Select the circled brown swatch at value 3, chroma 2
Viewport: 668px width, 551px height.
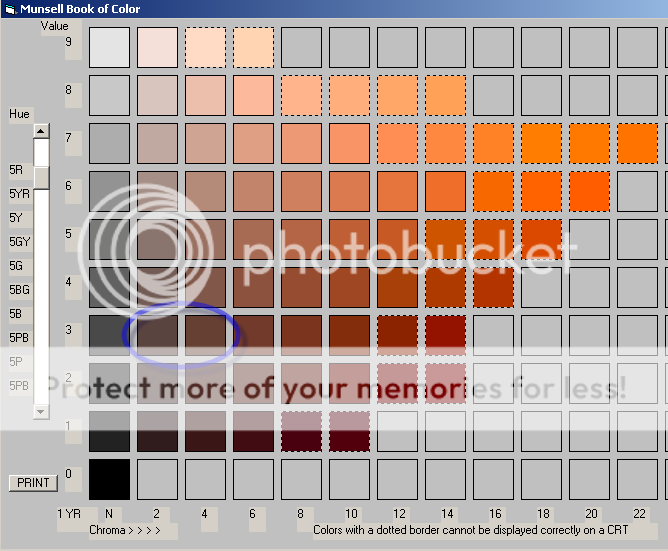(157, 334)
